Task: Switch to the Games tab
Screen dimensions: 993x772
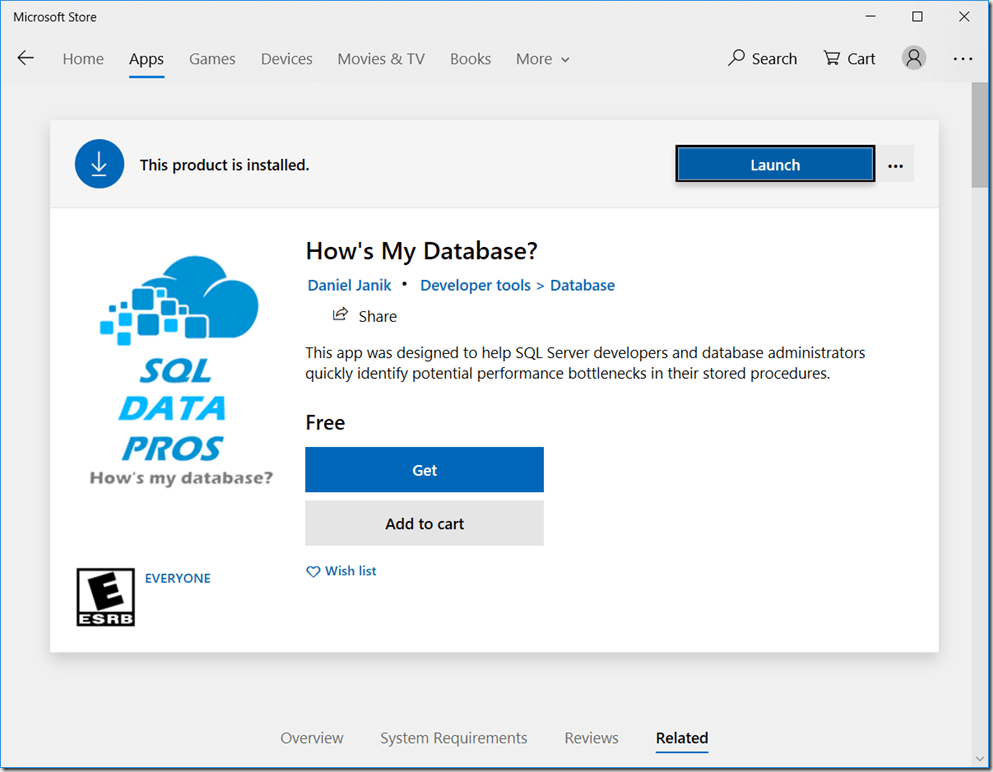Action: click(212, 59)
